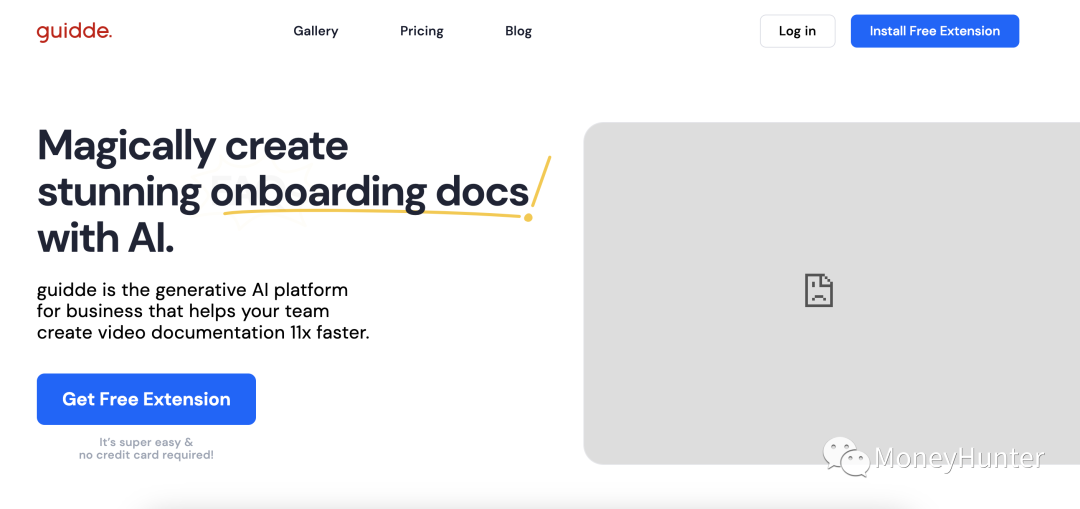
Task: Open the Gallery page
Action: [315, 31]
